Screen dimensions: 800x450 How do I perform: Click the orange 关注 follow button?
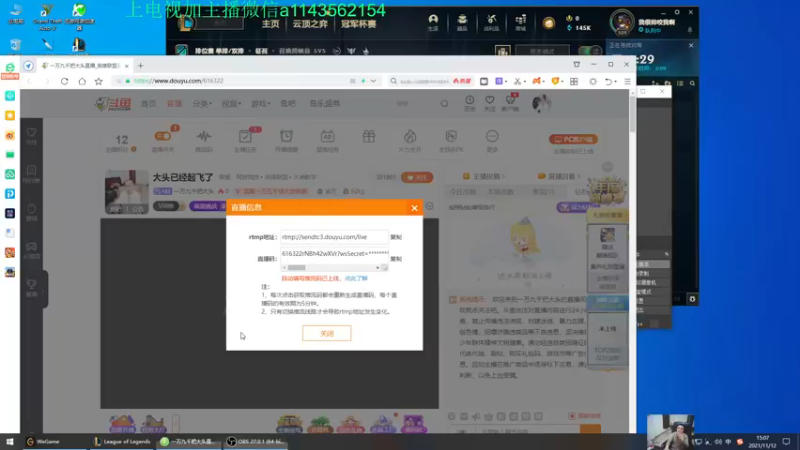pos(417,178)
